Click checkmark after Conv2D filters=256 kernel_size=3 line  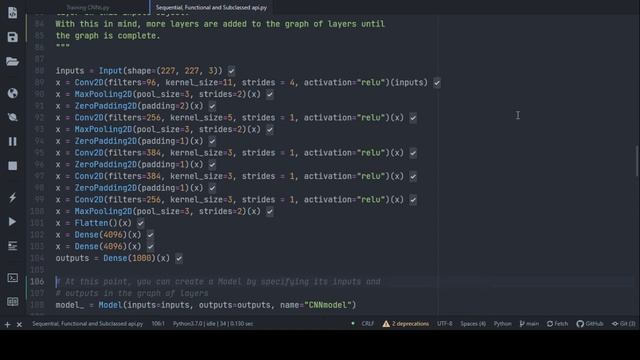point(413,200)
